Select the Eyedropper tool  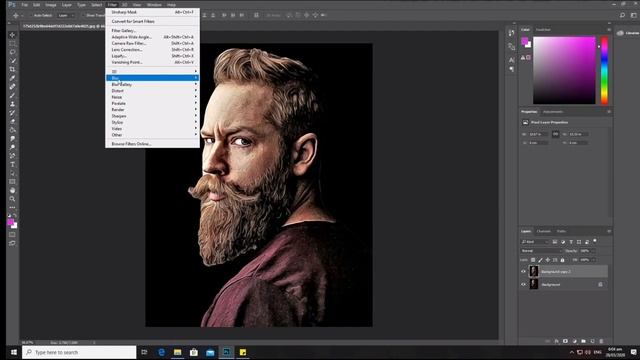point(12,78)
